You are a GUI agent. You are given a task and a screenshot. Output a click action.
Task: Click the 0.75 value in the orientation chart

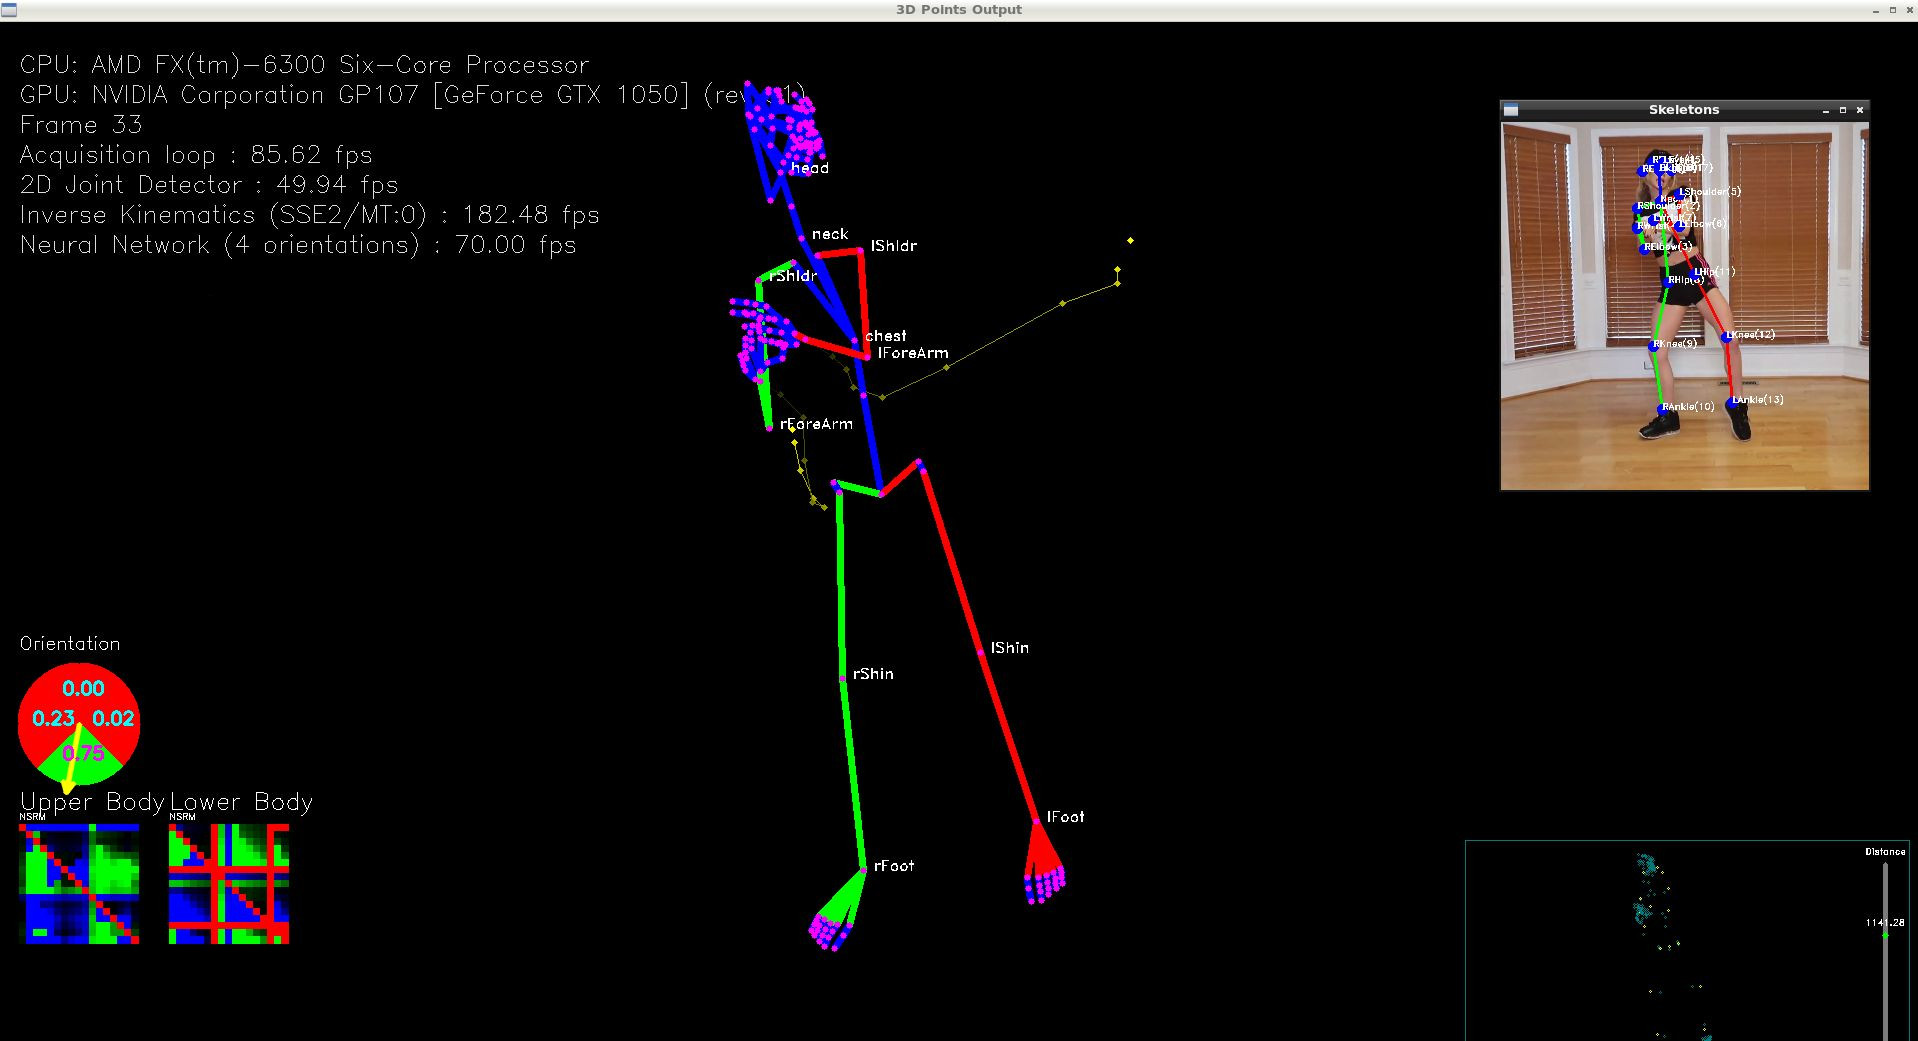click(x=83, y=753)
